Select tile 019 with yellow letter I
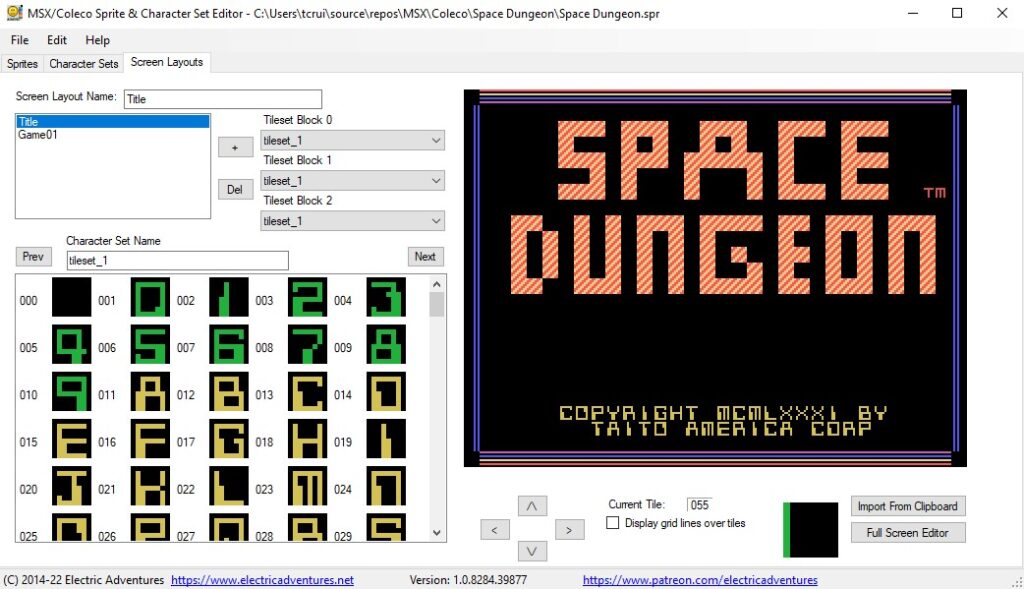Image resolution: width=1024 pixels, height=589 pixels. point(386,438)
